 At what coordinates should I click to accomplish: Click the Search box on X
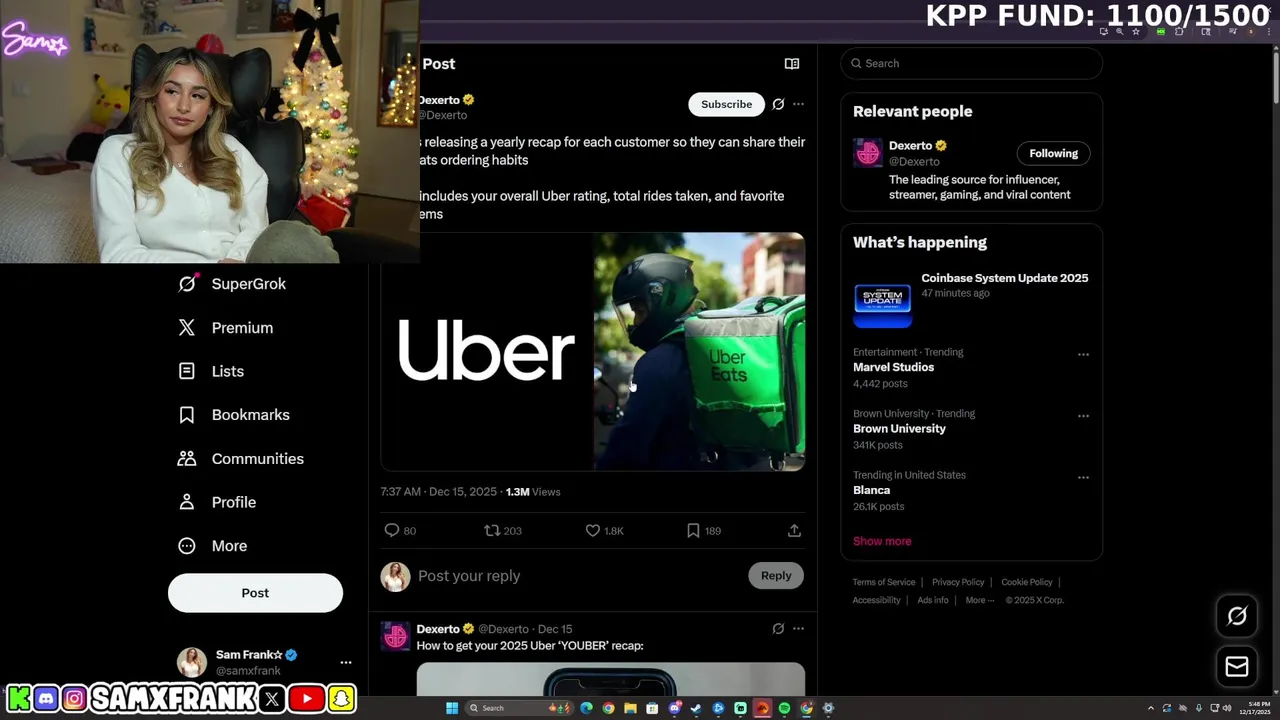pyautogui.click(x=971, y=63)
